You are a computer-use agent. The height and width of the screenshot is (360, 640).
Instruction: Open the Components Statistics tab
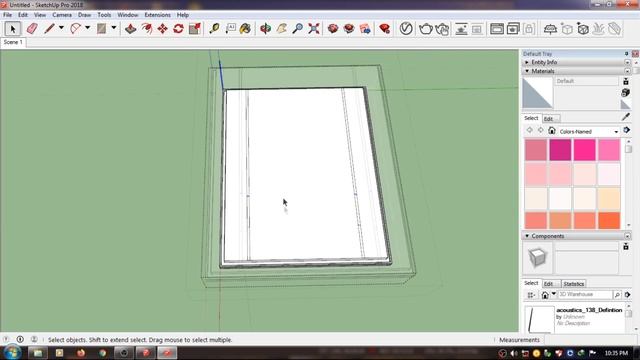point(573,284)
